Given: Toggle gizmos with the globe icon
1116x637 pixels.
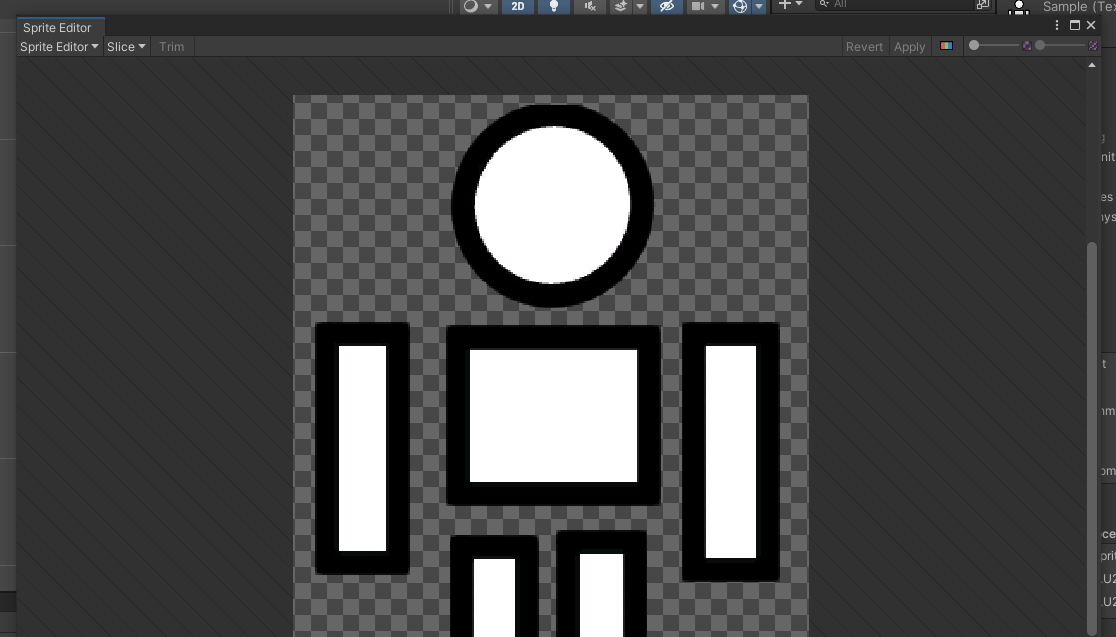Looking at the screenshot, I should pyautogui.click(x=739, y=6).
